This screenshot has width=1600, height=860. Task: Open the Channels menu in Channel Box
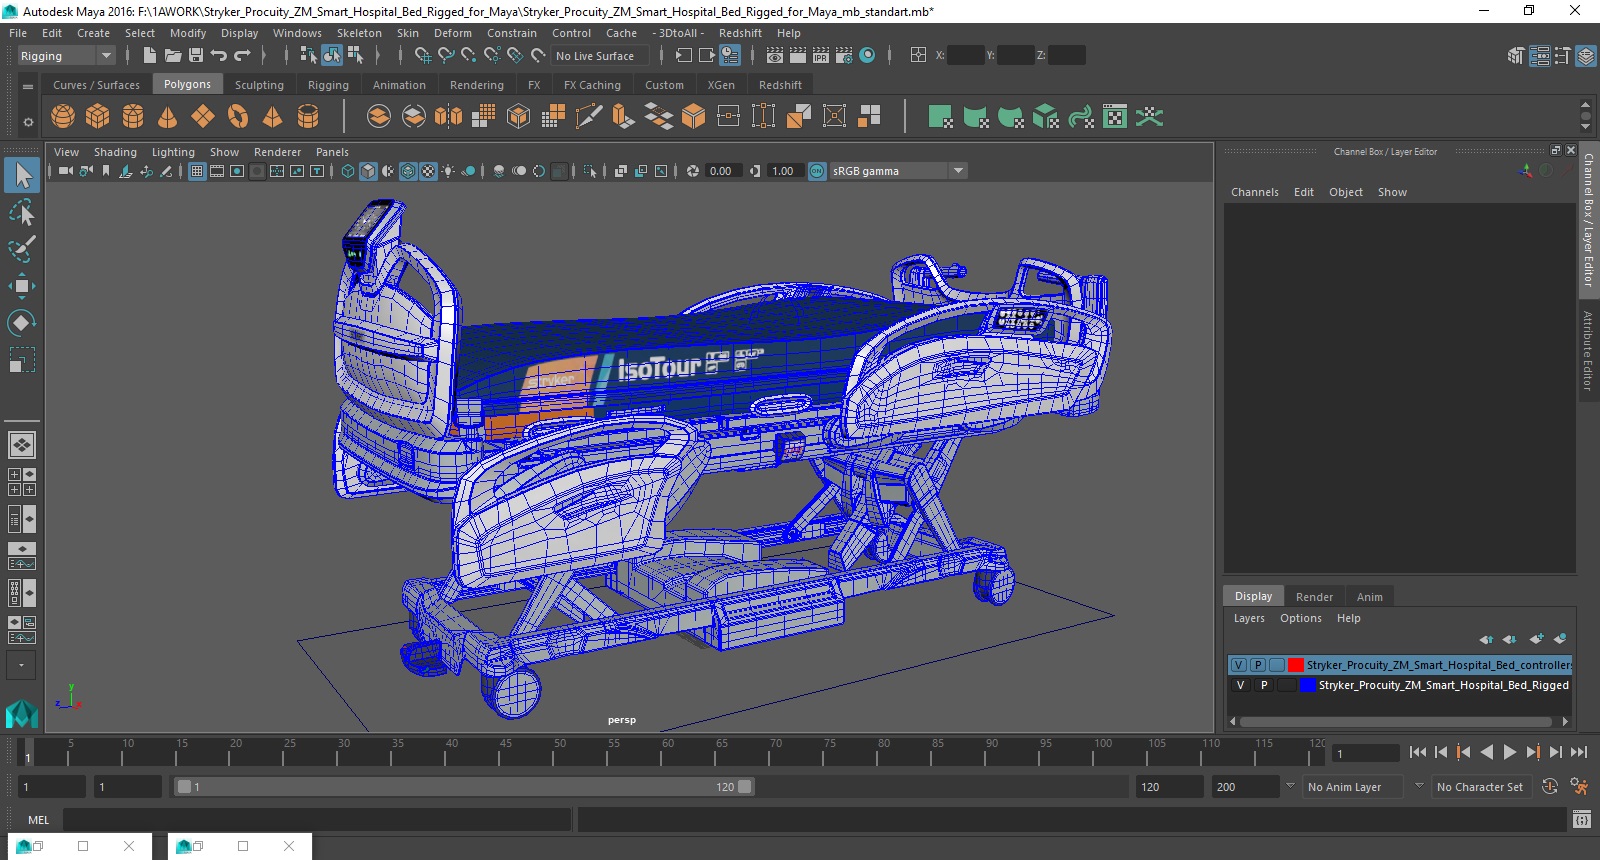tap(1254, 192)
